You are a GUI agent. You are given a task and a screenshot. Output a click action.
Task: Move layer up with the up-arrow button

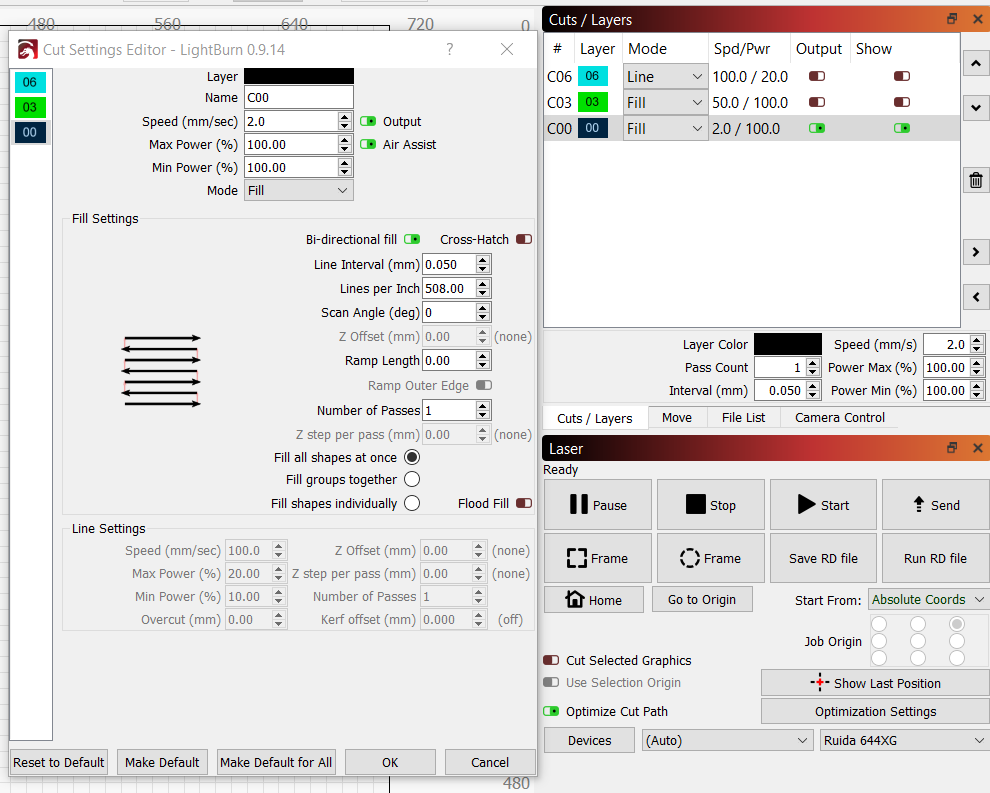coord(975,63)
